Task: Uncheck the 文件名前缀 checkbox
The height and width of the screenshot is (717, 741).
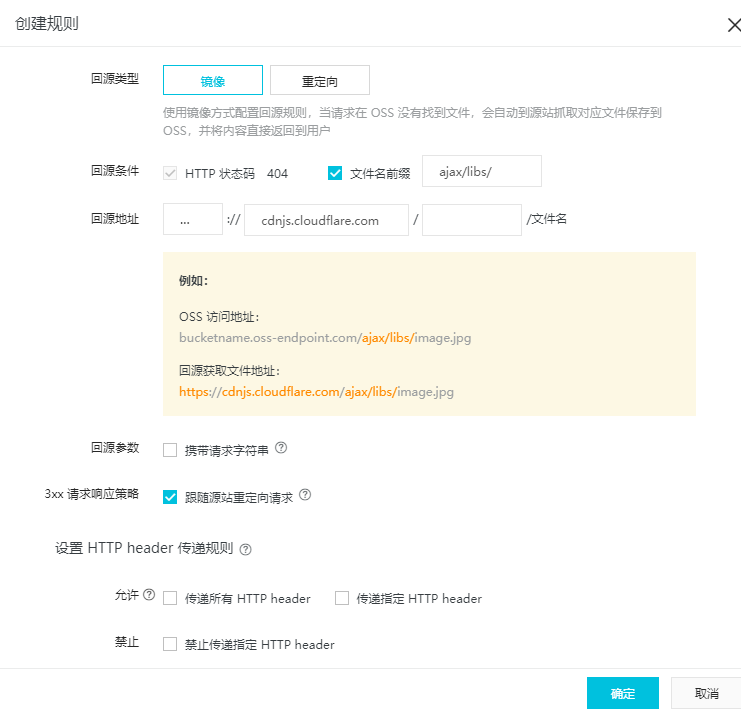Action: 335,173
